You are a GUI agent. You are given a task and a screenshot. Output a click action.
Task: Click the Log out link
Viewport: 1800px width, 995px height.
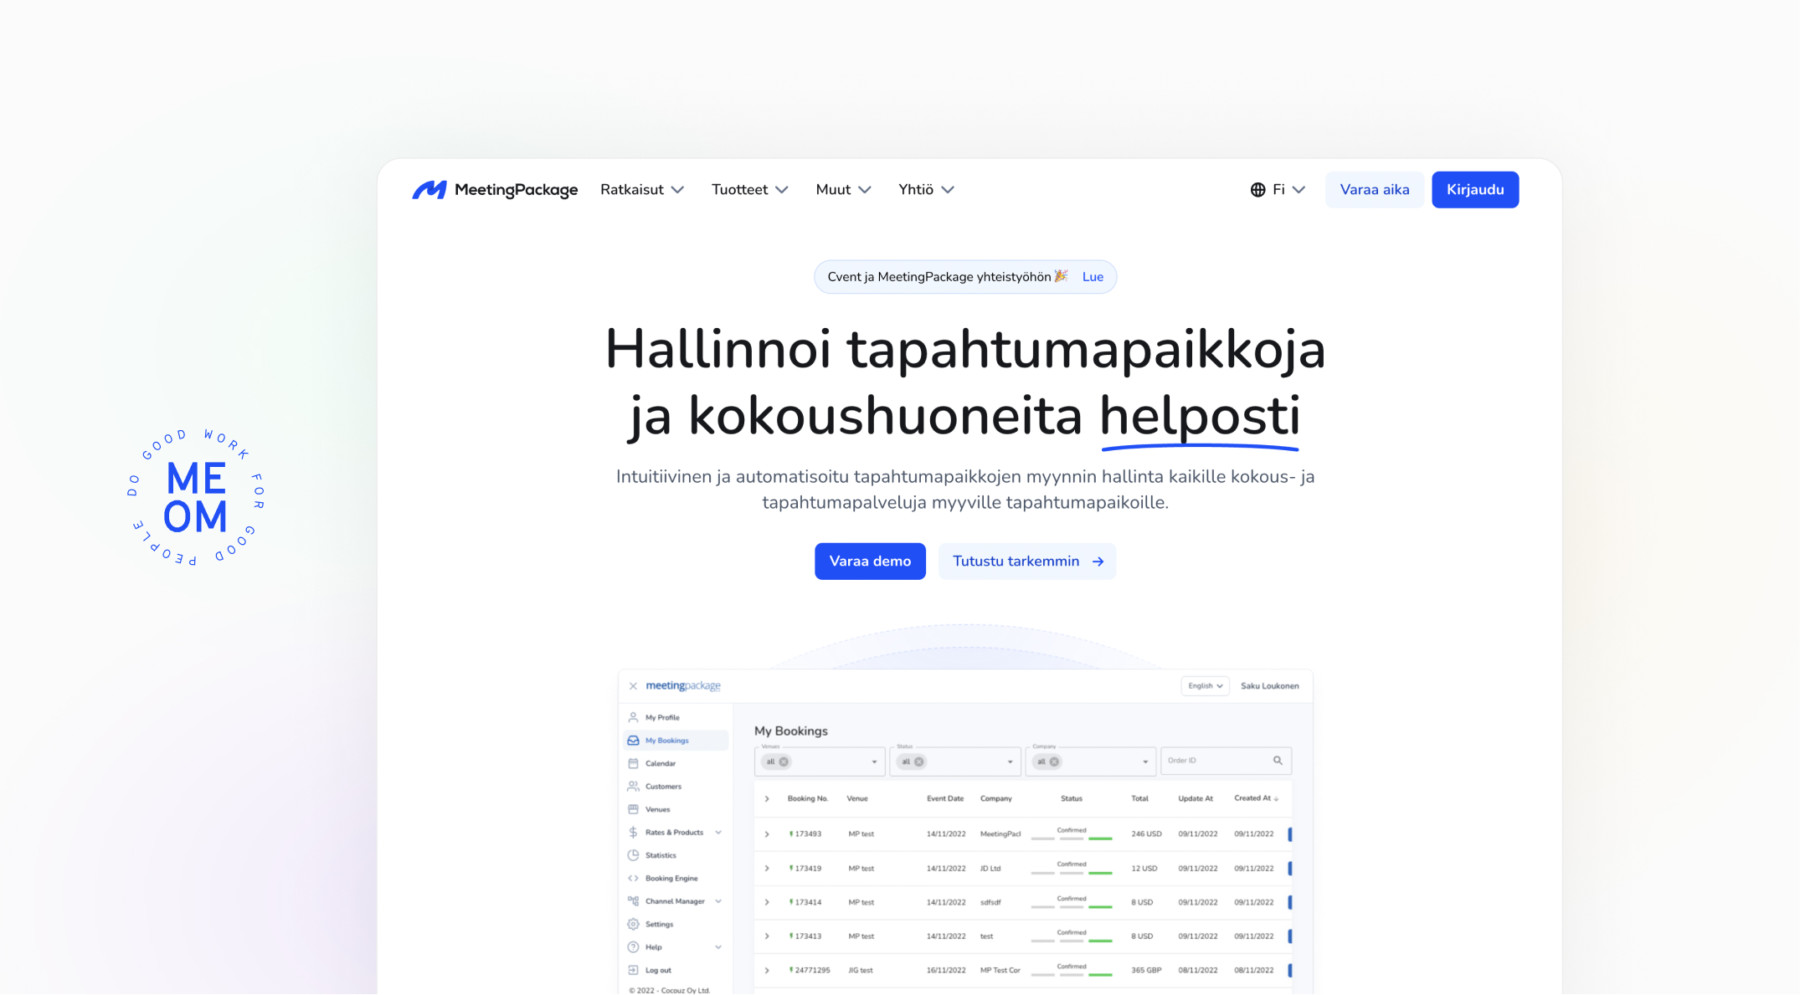tap(658, 971)
